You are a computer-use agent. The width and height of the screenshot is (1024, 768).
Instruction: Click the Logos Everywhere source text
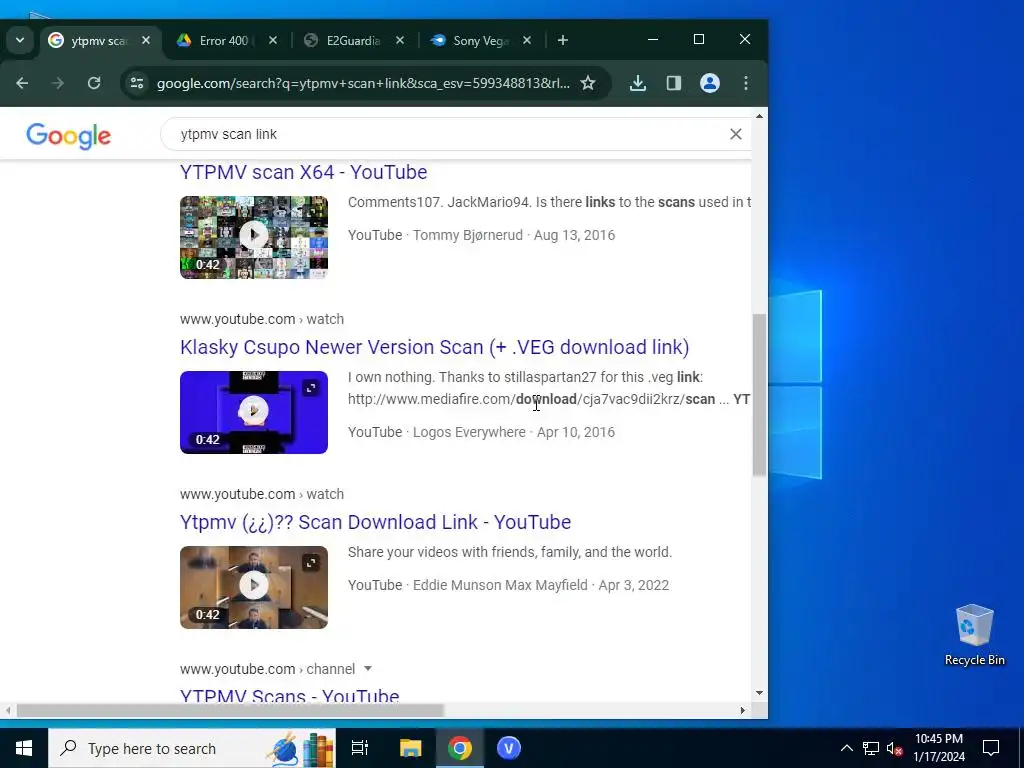469,432
